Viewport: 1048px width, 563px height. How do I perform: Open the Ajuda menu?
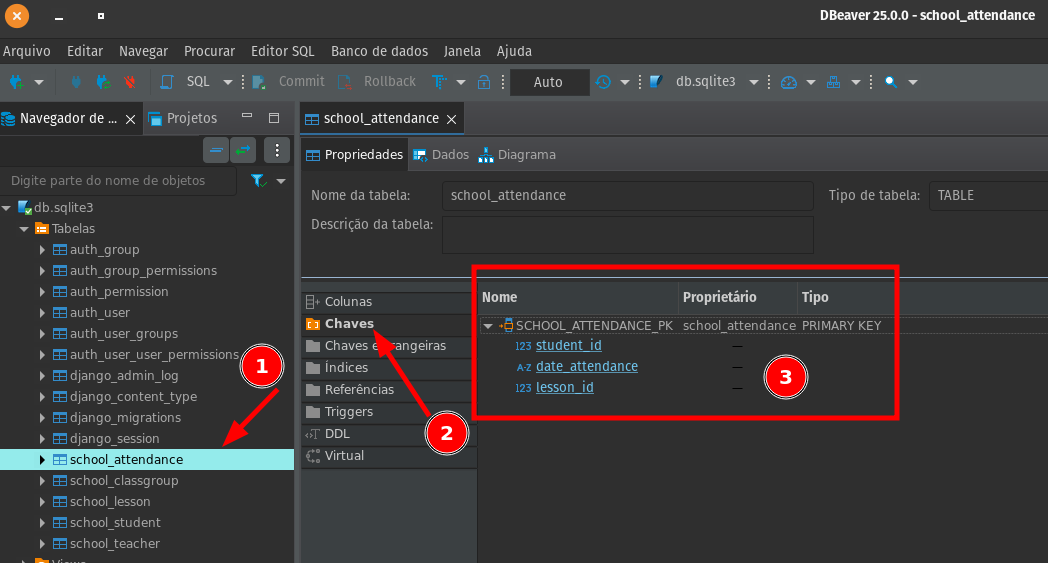[x=514, y=51]
